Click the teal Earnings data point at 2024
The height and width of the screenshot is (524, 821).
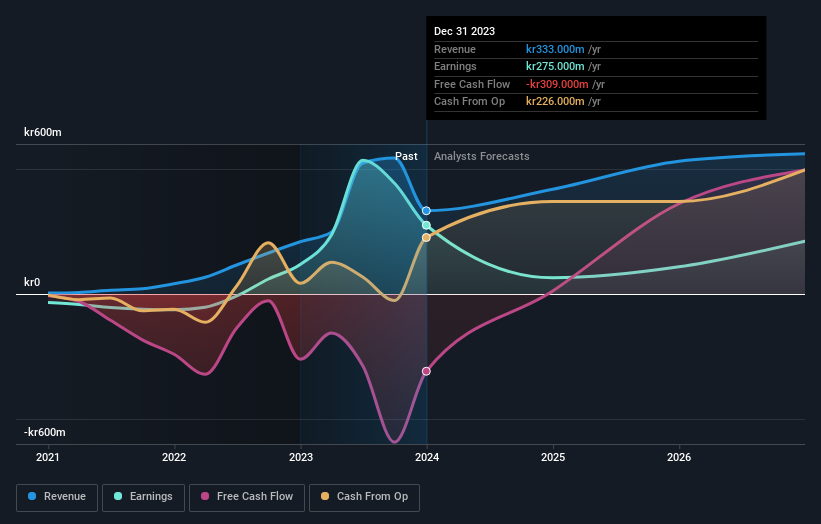[426, 225]
